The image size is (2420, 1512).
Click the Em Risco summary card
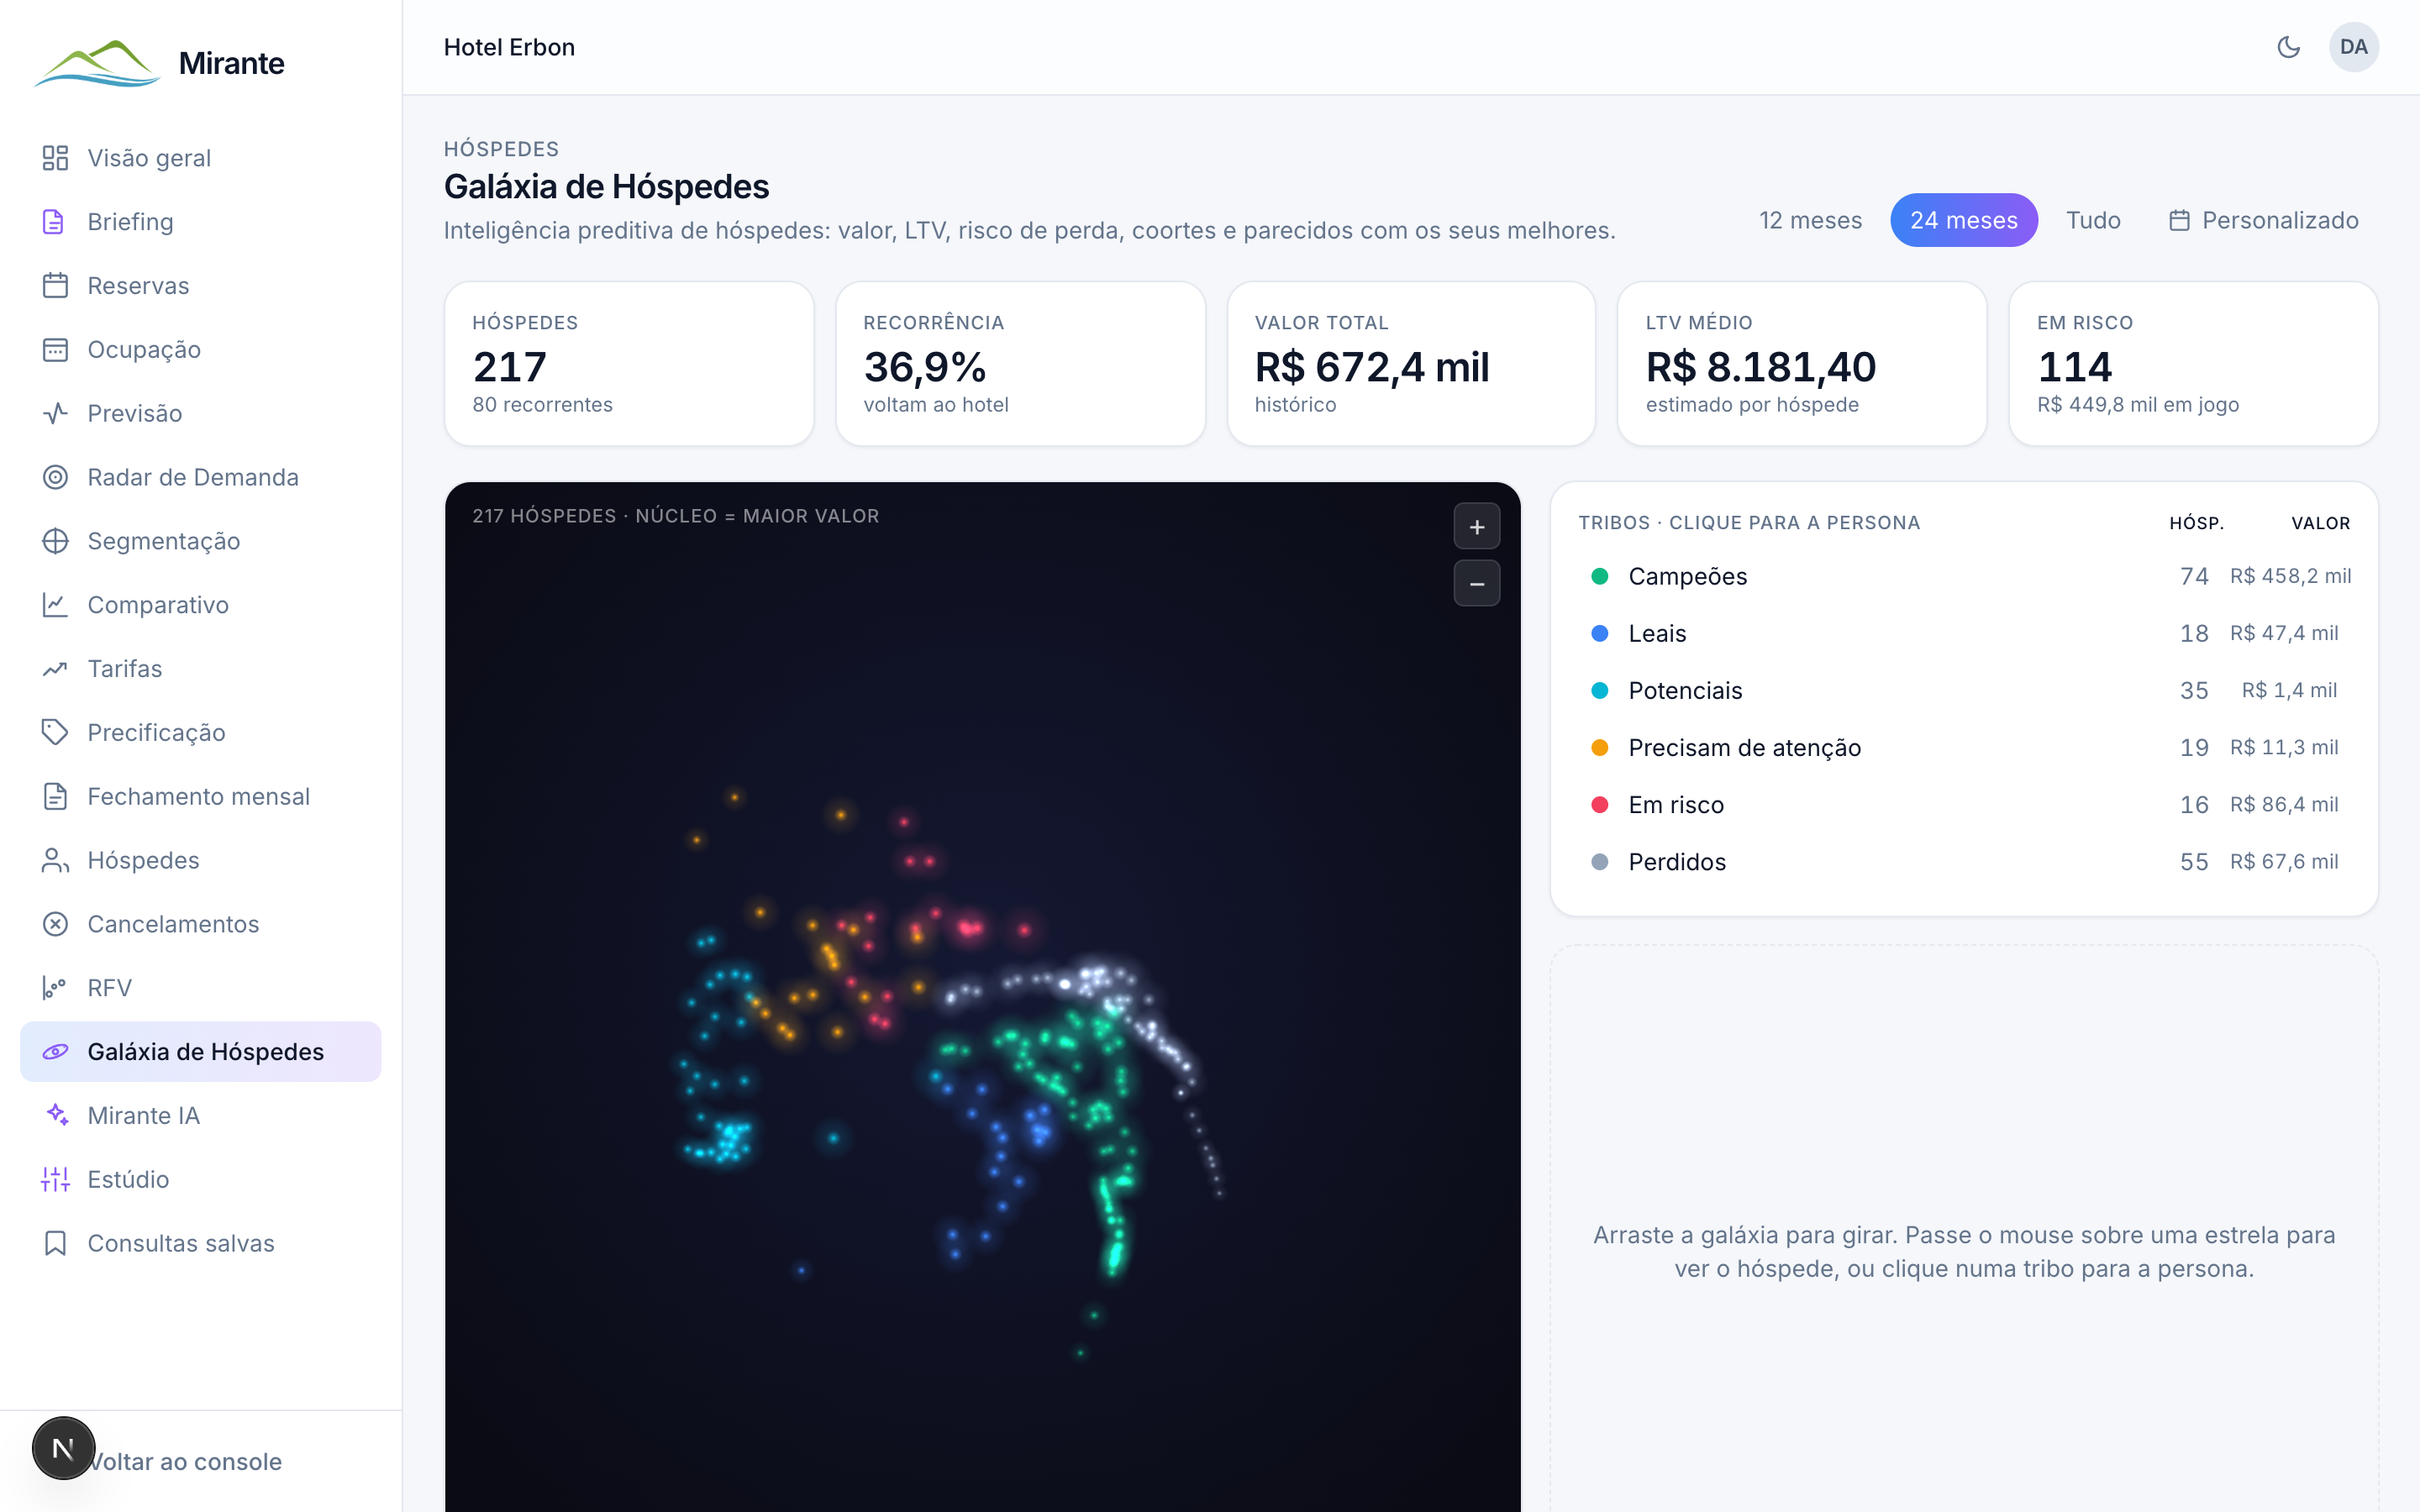point(2193,364)
